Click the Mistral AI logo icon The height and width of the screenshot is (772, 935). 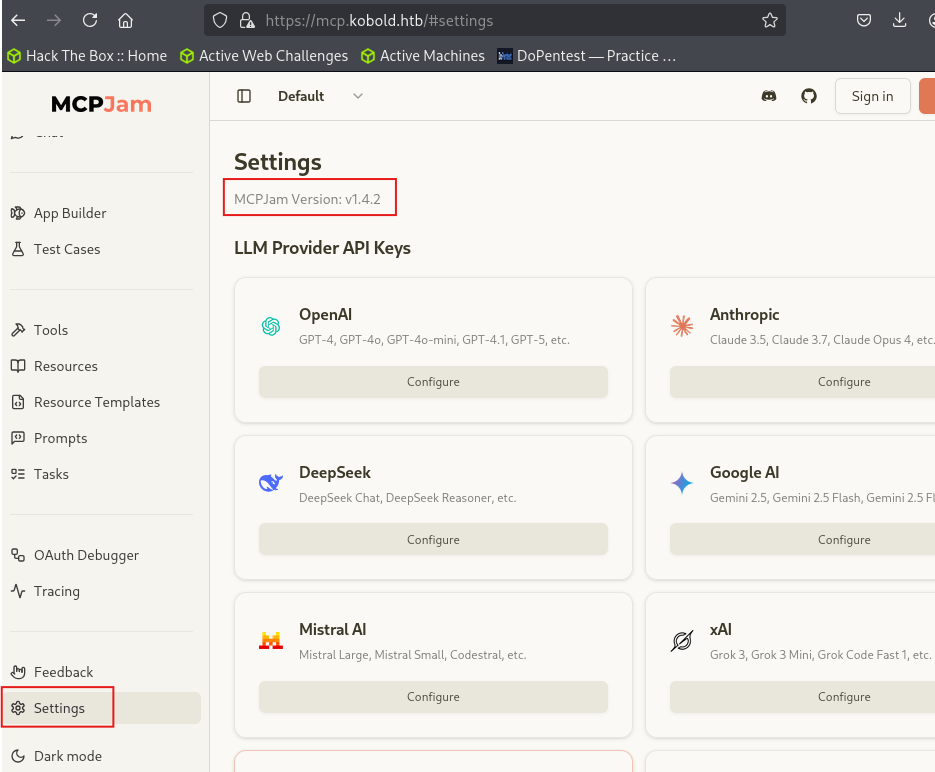coord(271,640)
